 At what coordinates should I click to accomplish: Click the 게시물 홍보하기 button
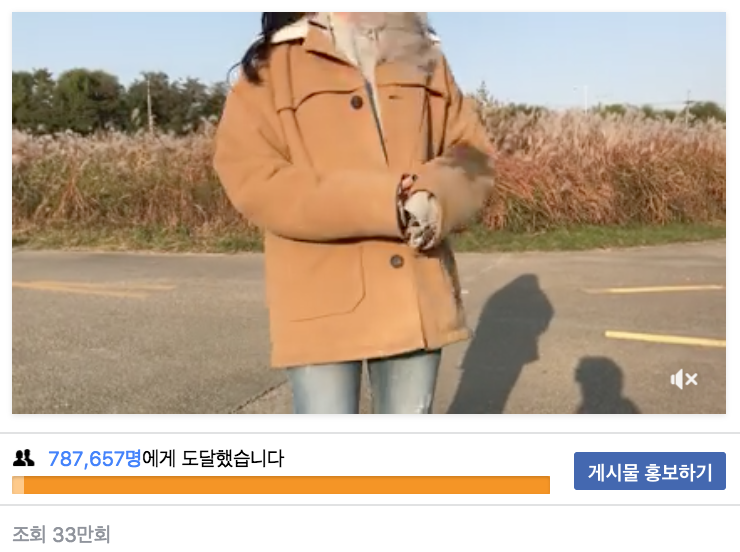point(649,471)
